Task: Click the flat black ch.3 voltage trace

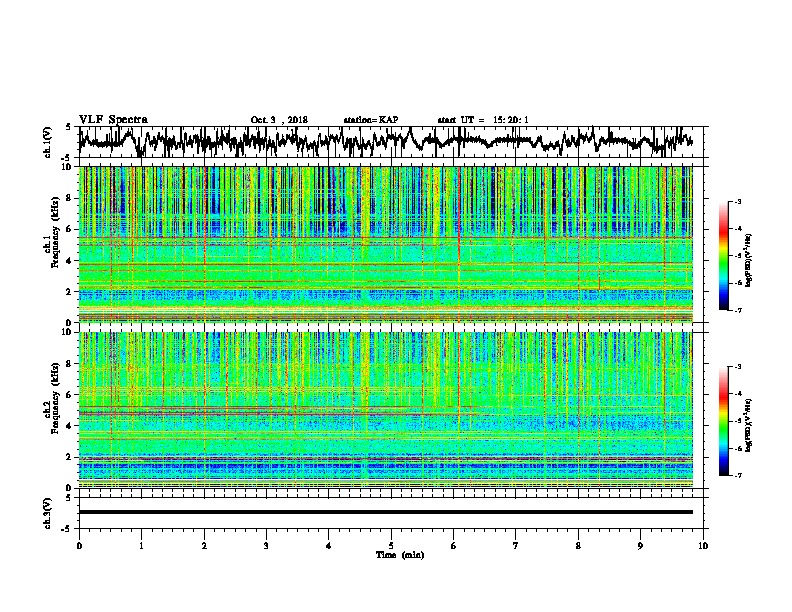Action: (x=386, y=512)
